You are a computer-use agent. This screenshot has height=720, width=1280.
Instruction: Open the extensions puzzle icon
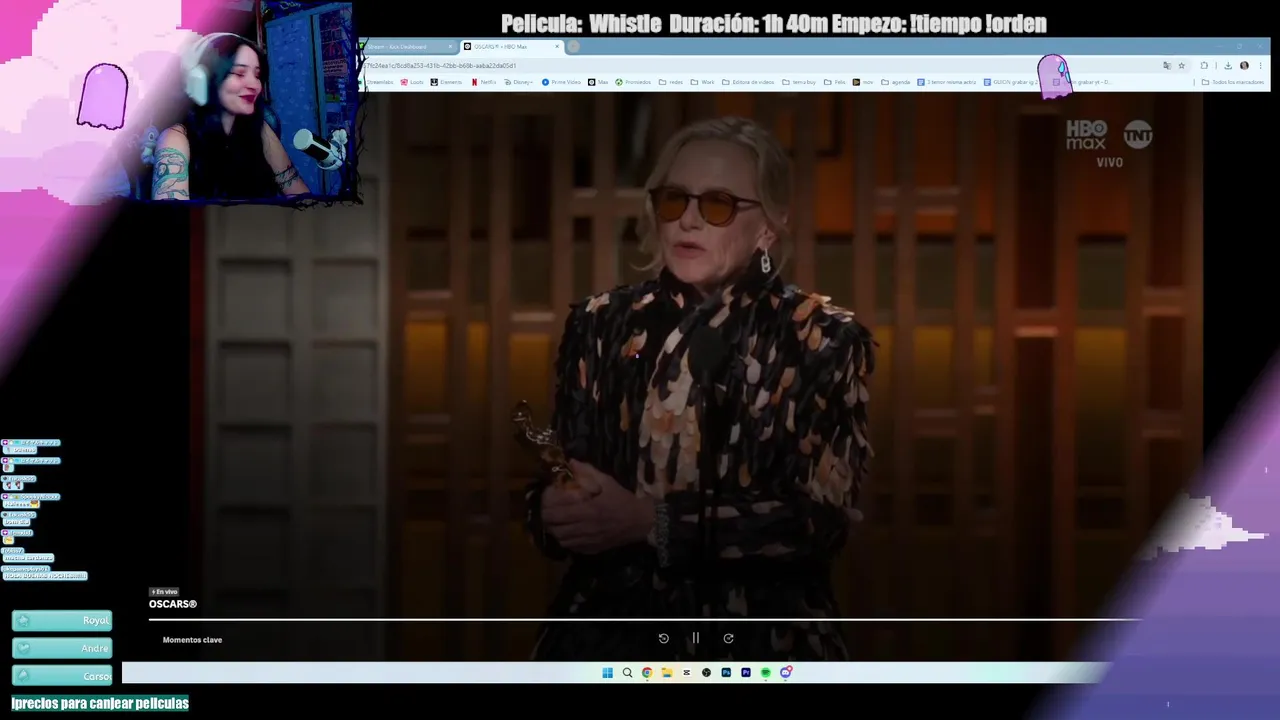(1204, 66)
